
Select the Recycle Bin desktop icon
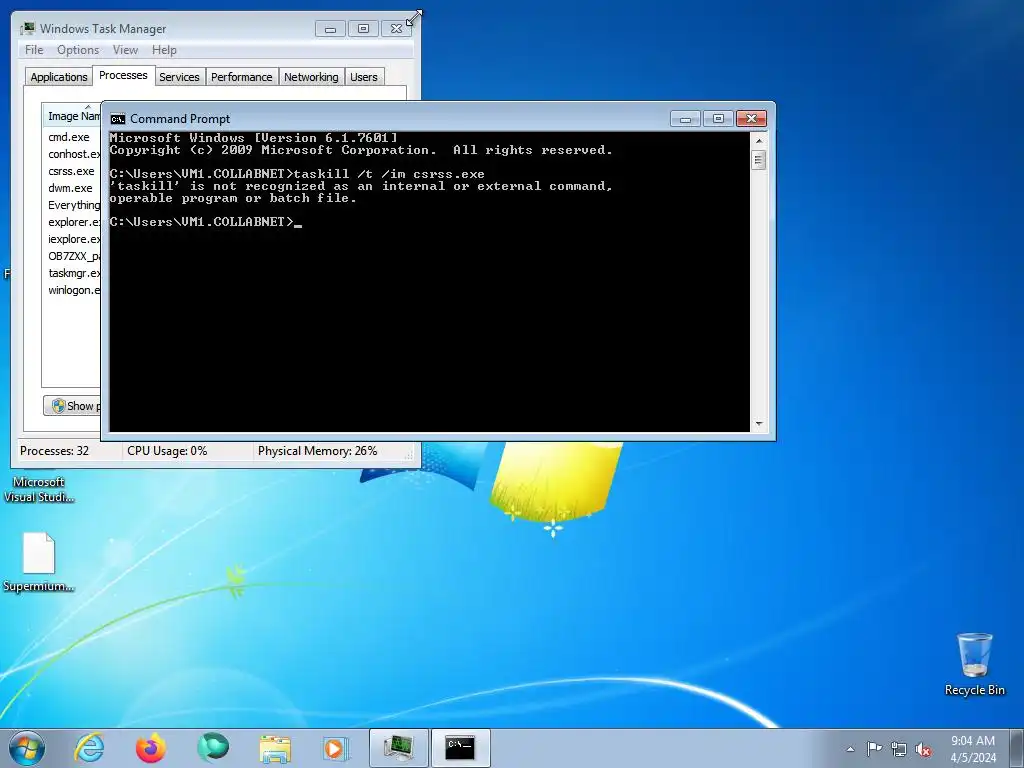click(x=974, y=664)
